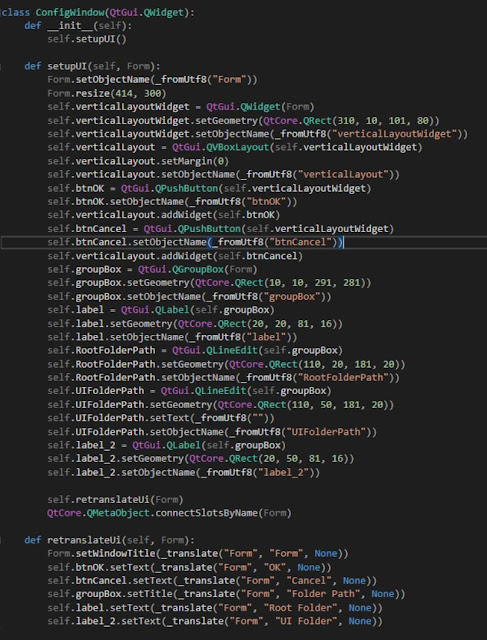The image size is (487, 640).
Task: Click groupBox.setObjectName "groupBox" line
Action: coord(189,296)
